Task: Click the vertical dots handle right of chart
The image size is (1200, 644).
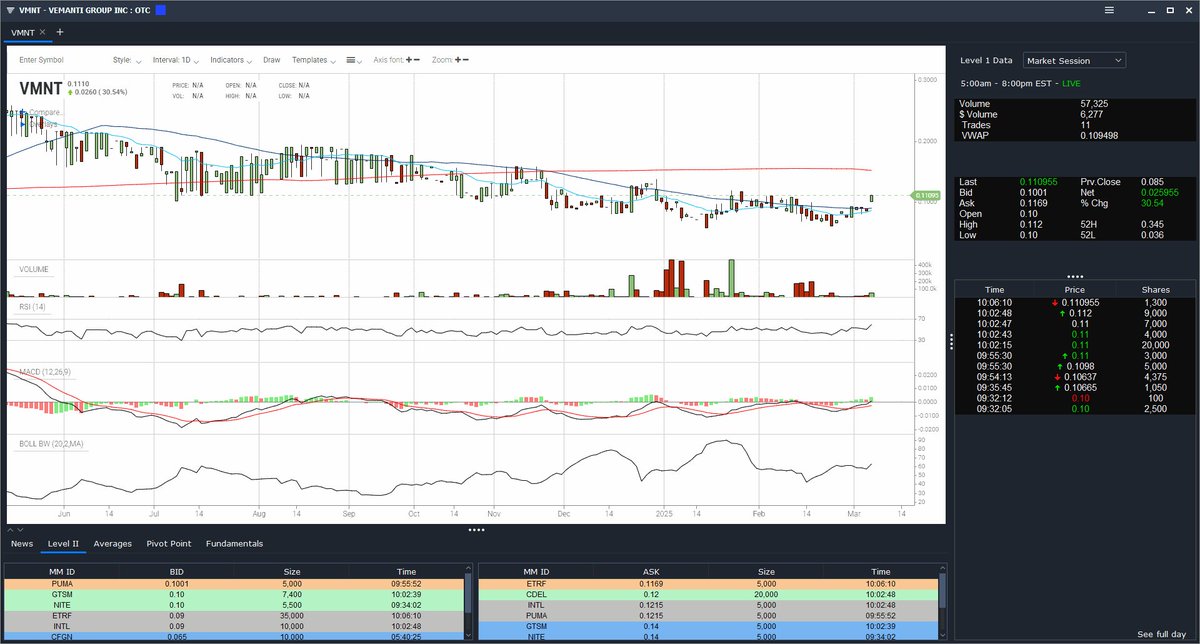Action: [950, 341]
